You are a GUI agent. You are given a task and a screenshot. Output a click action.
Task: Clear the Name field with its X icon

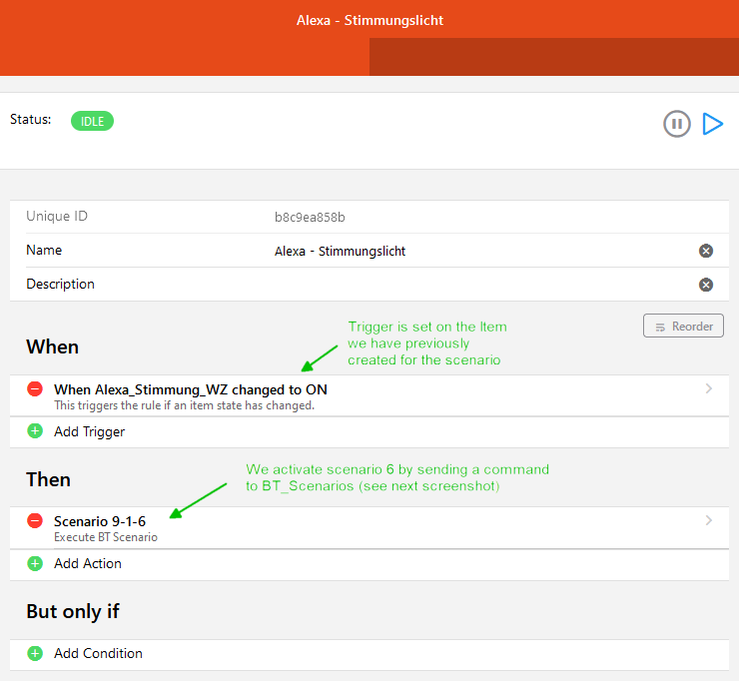point(706,251)
